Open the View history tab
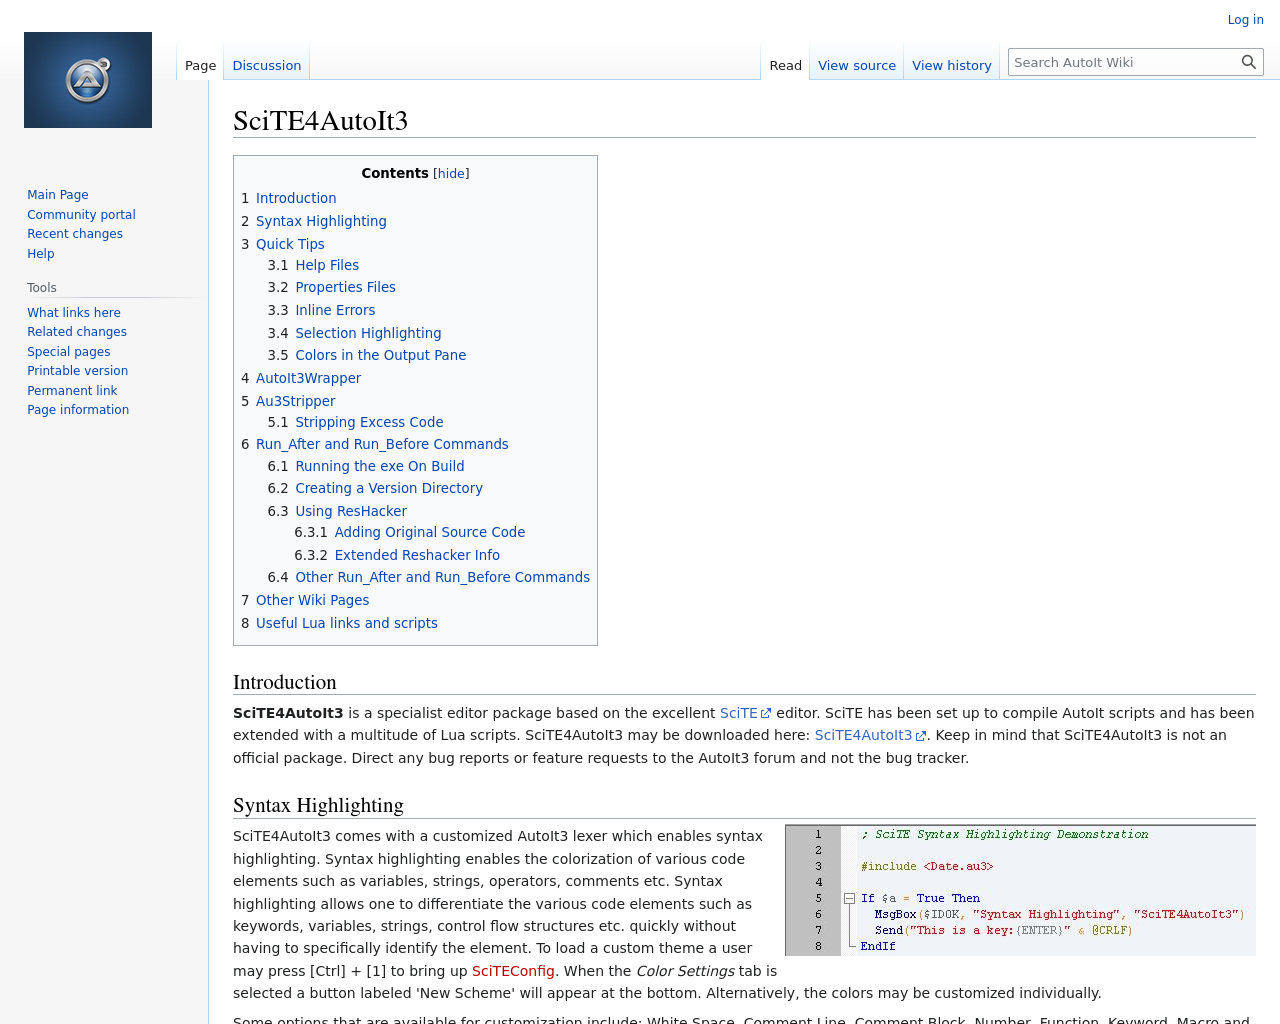 [952, 65]
